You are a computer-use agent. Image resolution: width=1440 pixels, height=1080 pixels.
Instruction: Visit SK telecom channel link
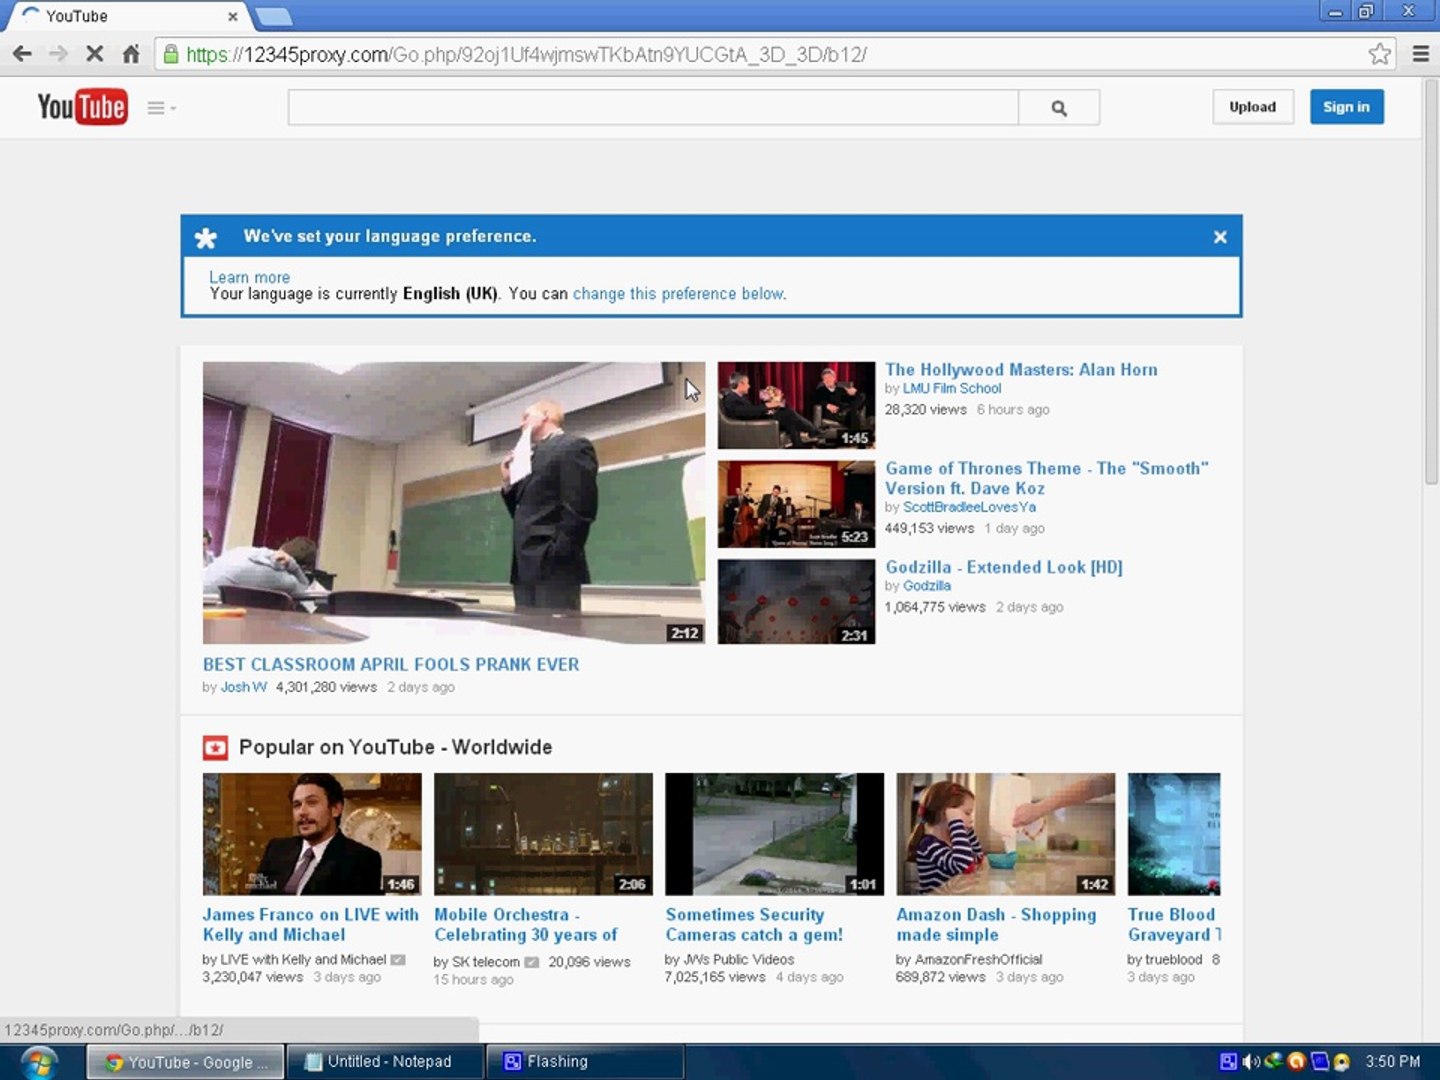(486, 962)
